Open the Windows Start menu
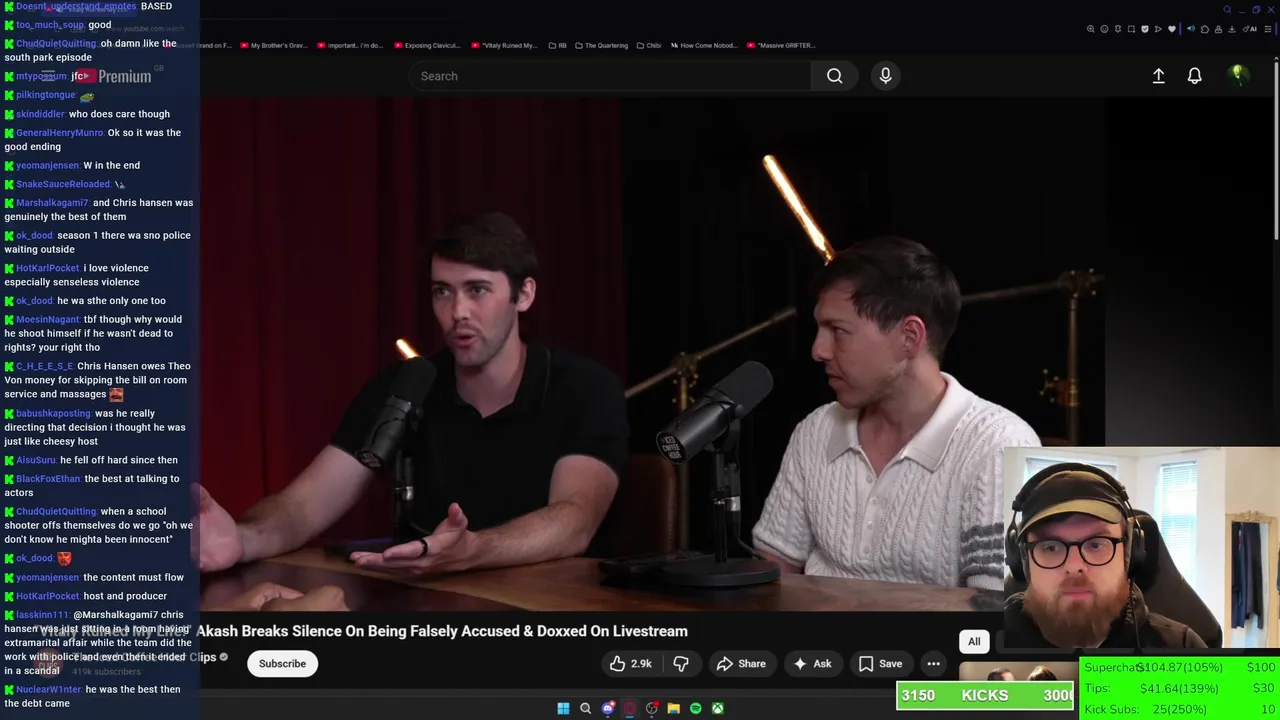This screenshot has height=720, width=1280. coord(563,708)
